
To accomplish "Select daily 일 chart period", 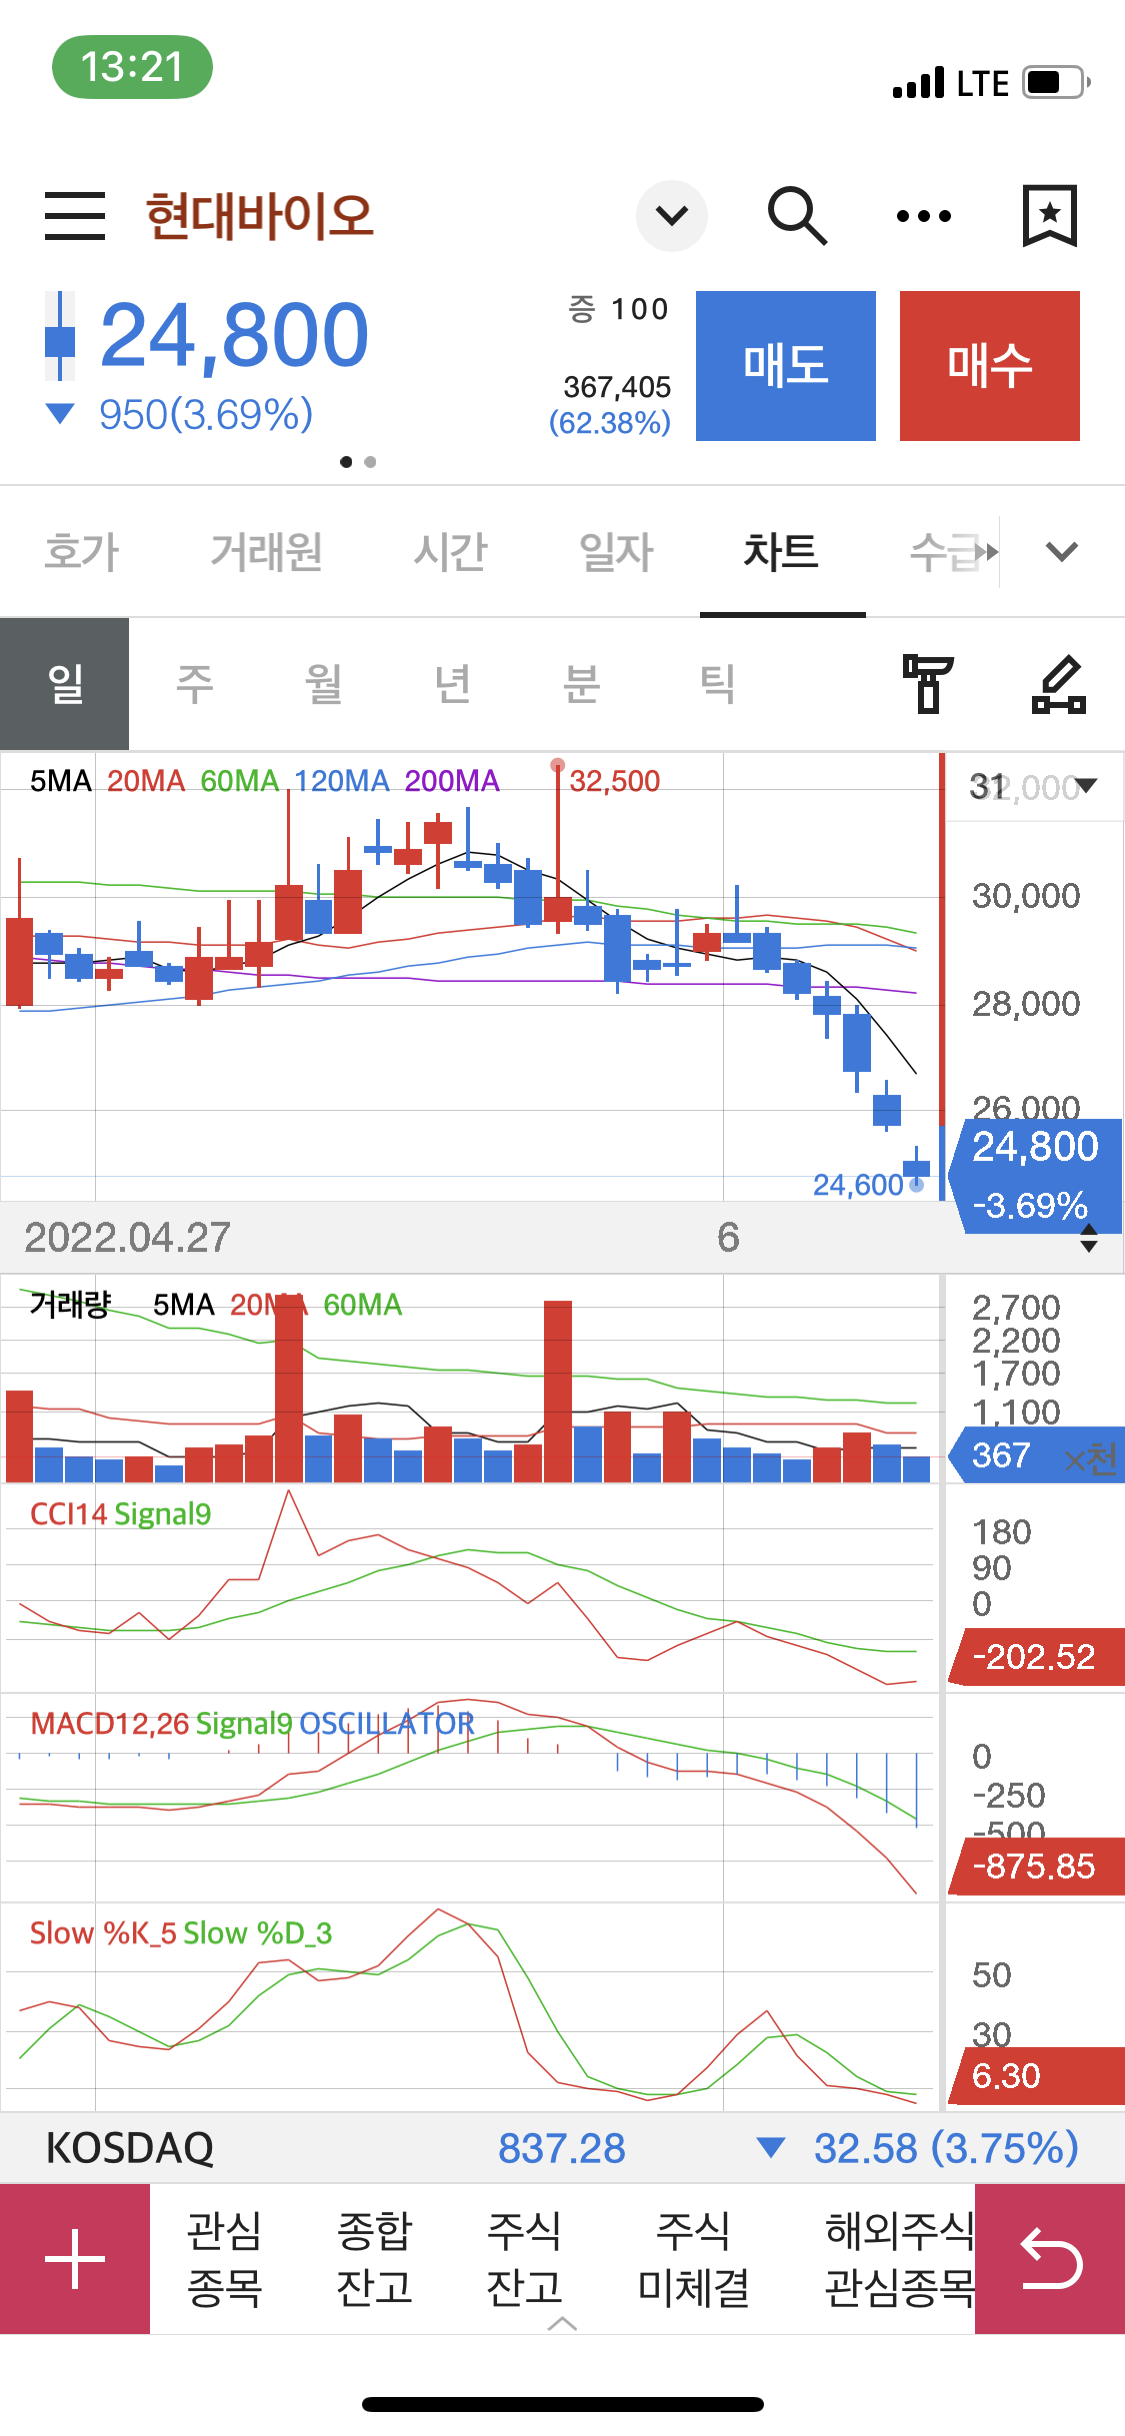I will [x=65, y=684].
